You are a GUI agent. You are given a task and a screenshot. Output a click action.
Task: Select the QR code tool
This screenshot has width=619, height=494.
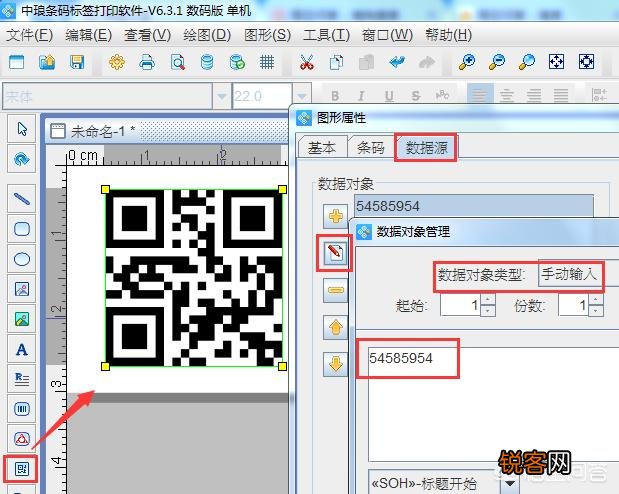[x=21, y=469]
